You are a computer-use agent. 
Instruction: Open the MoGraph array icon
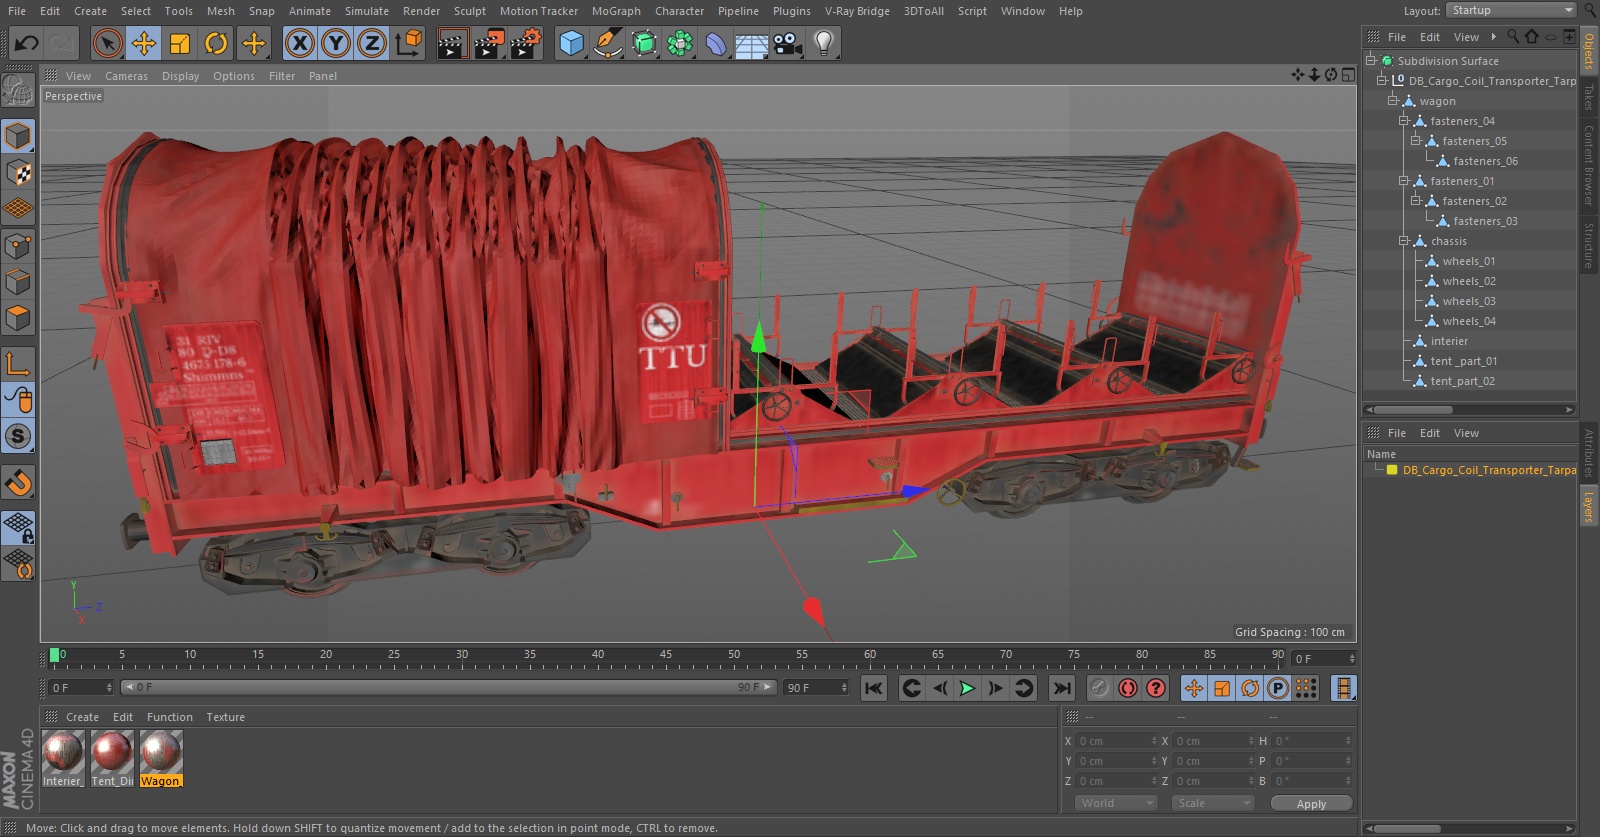[x=680, y=43]
